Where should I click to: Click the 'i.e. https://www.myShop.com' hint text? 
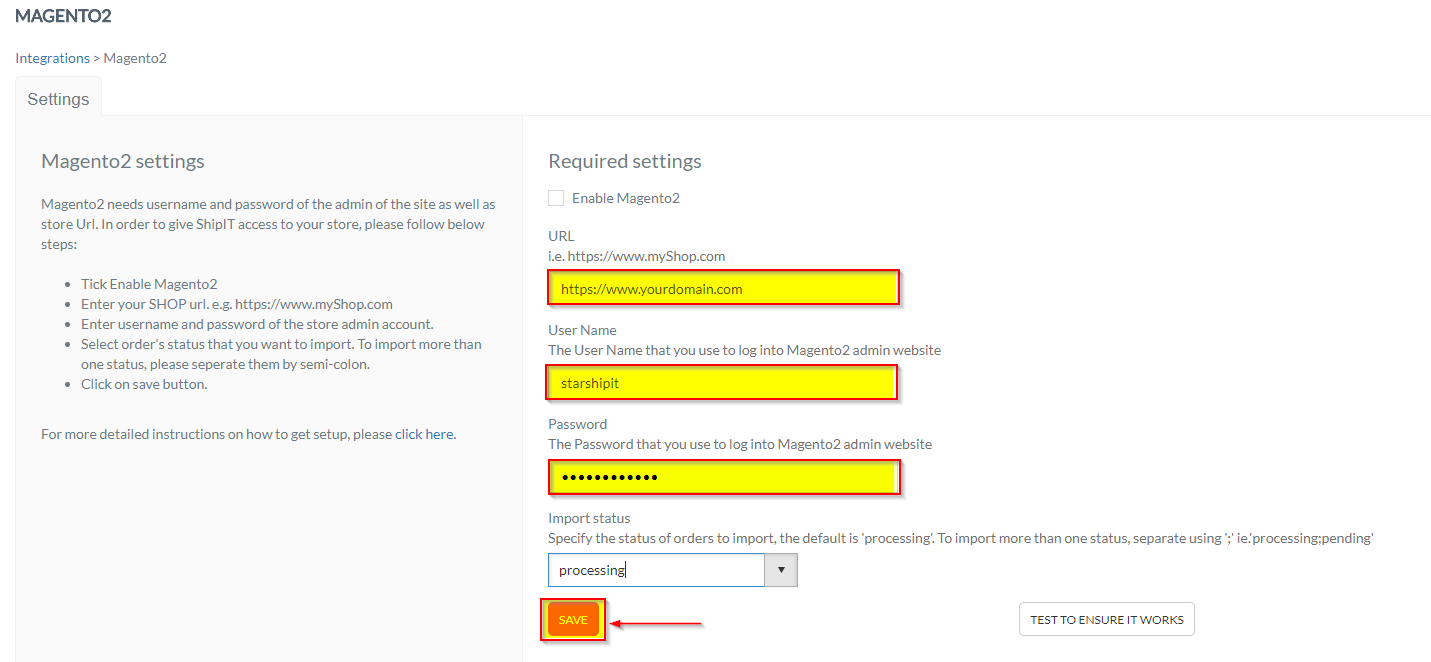click(x=636, y=256)
